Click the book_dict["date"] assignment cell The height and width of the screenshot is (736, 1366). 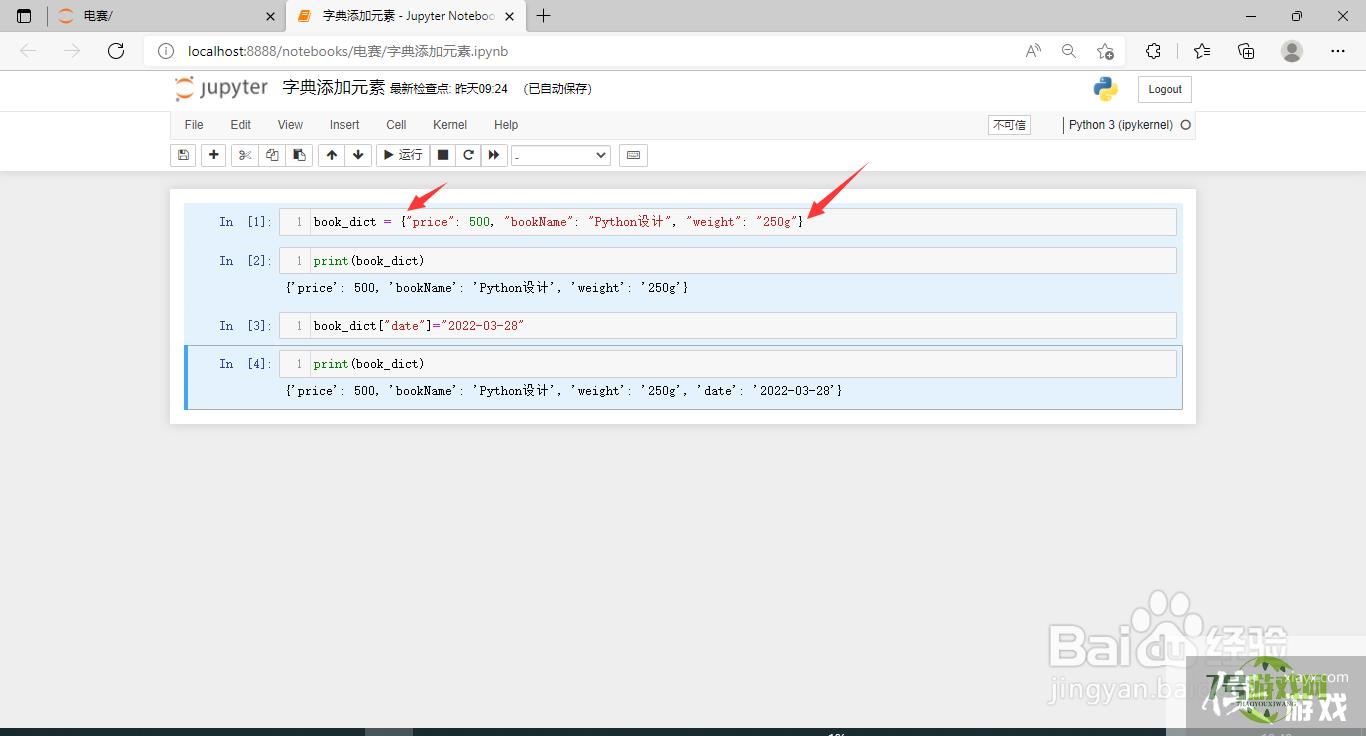pyautogui.click(x=727, y=326)
